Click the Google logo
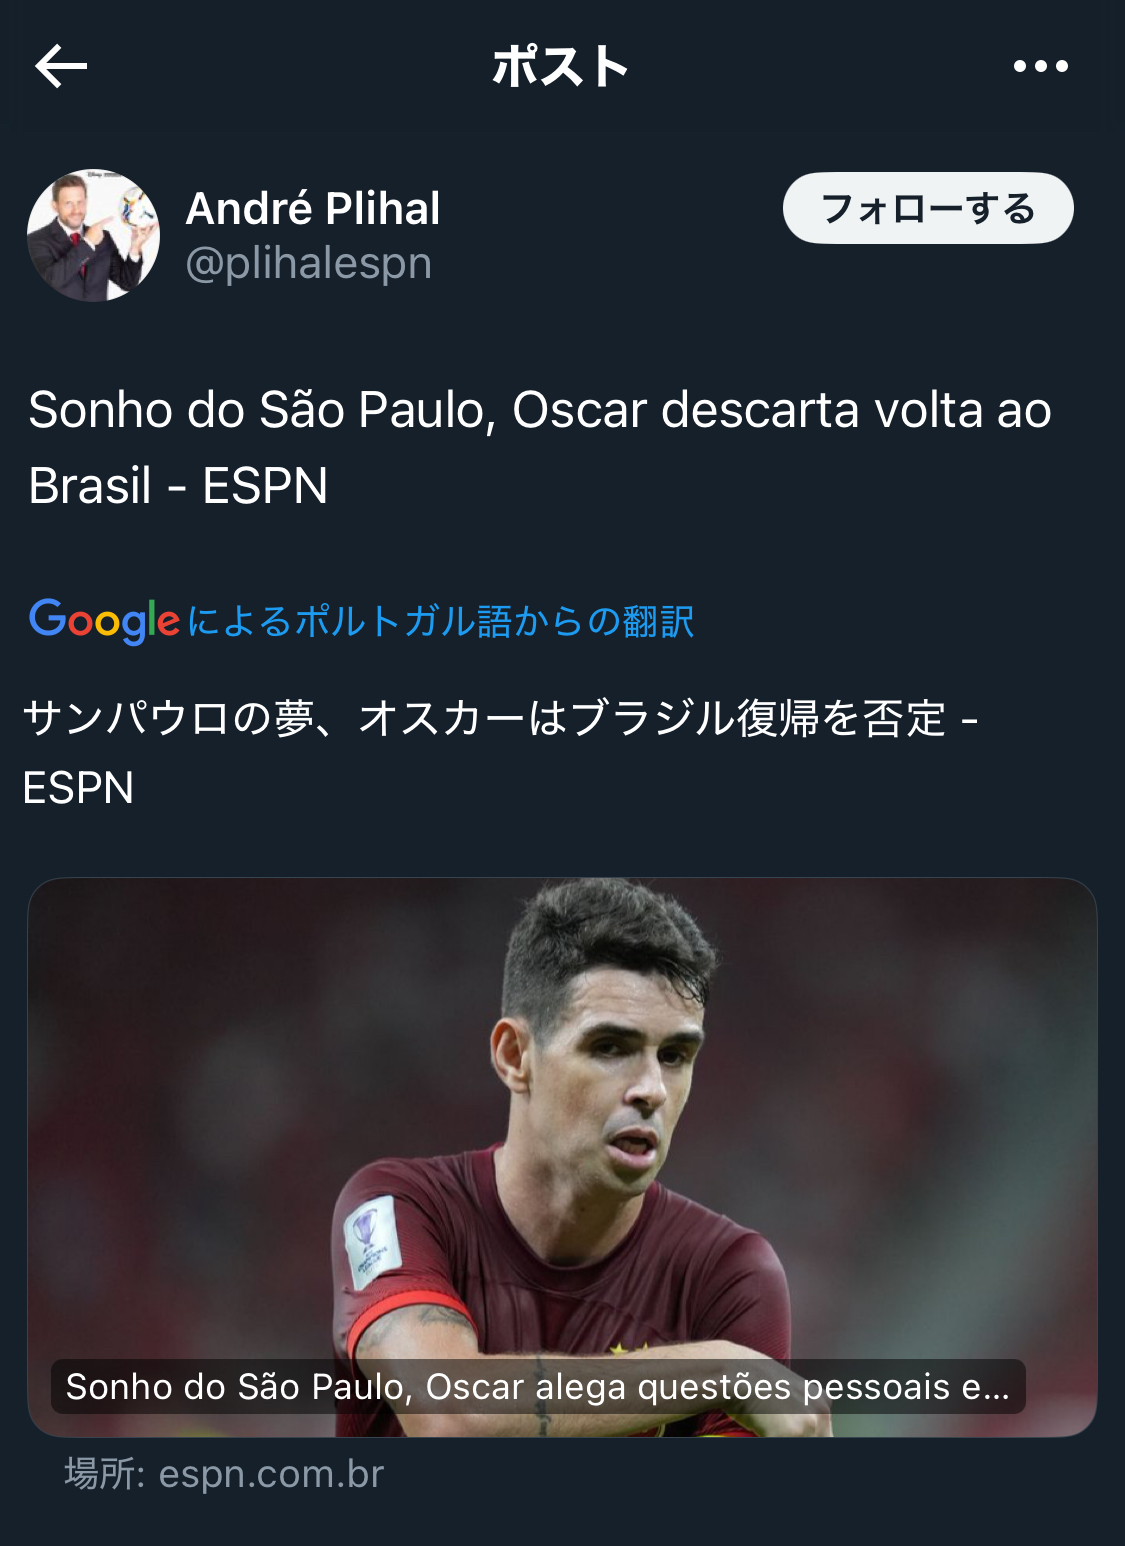 click(104, 621)
